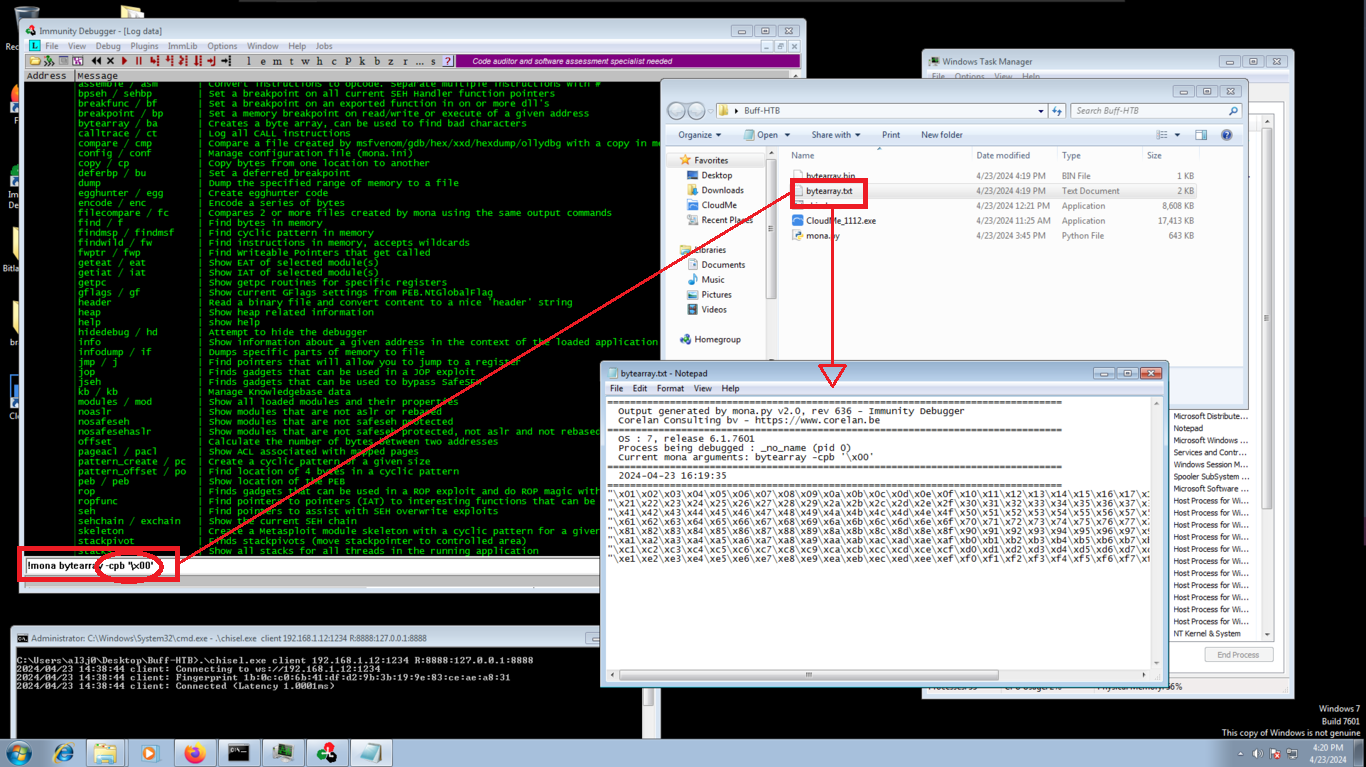Viewport: 1366px width, 767px height.
Task: Click the Rewind/Restart program icon
Action: [96, 61]
